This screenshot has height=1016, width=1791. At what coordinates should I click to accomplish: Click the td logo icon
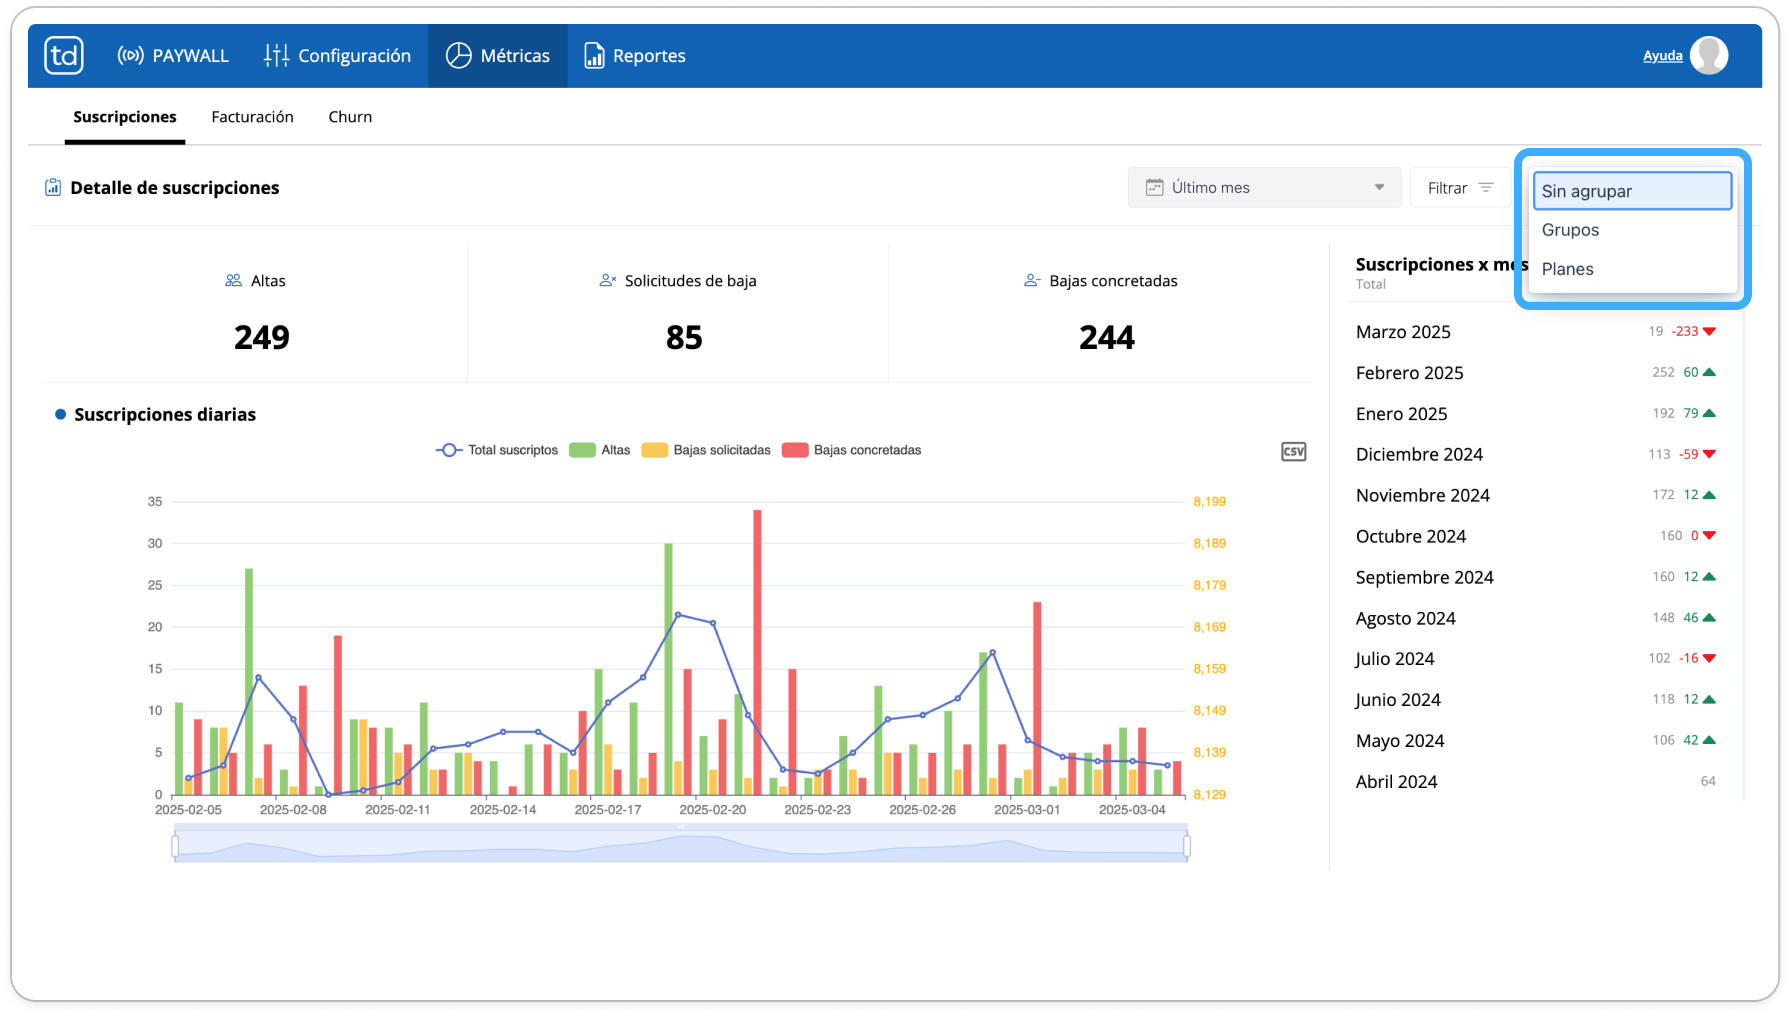64,55
